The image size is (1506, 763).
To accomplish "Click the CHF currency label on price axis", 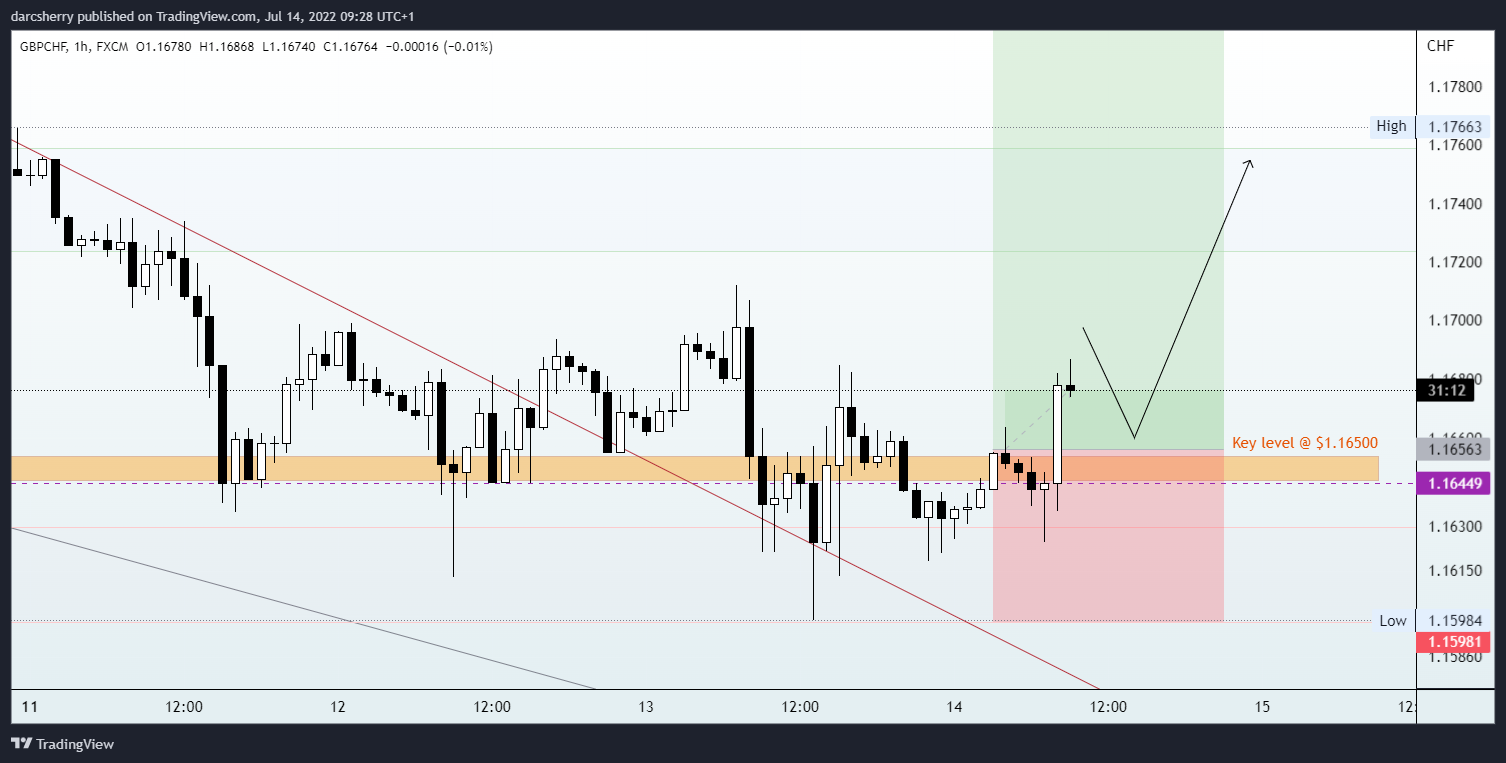I will [1440, 46].
